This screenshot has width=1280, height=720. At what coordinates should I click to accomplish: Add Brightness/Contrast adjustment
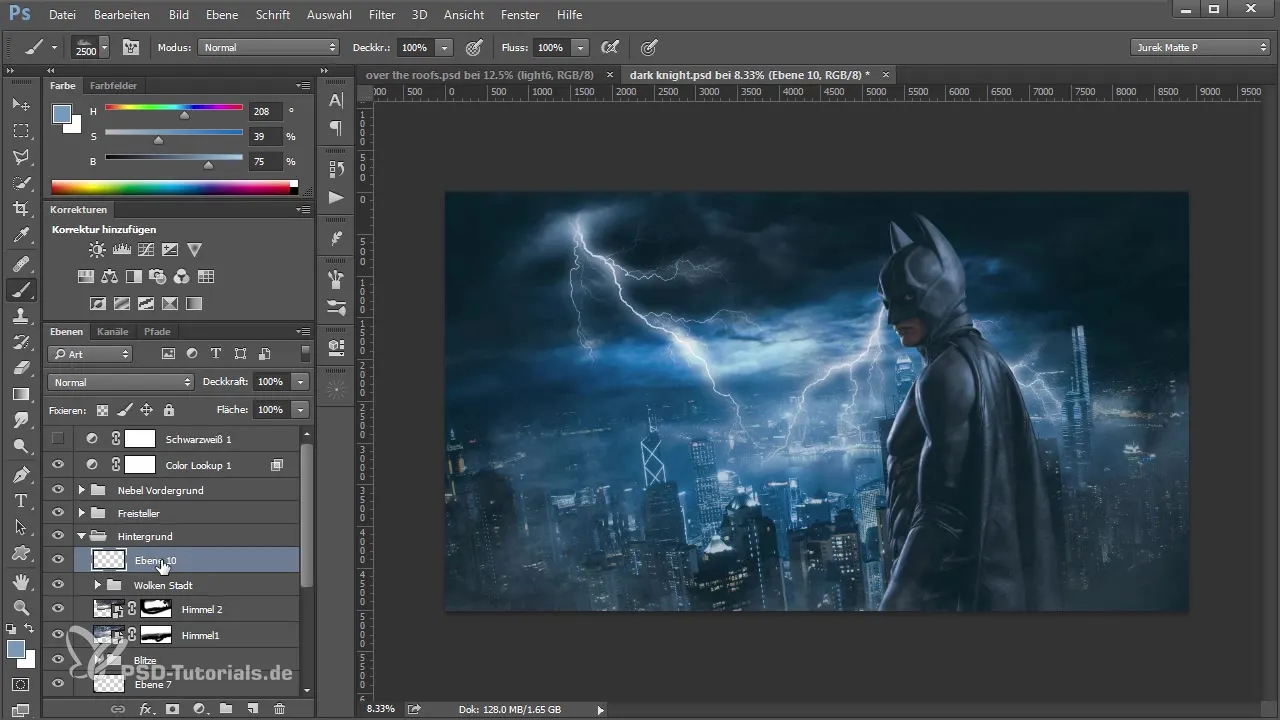click(97, 250)
